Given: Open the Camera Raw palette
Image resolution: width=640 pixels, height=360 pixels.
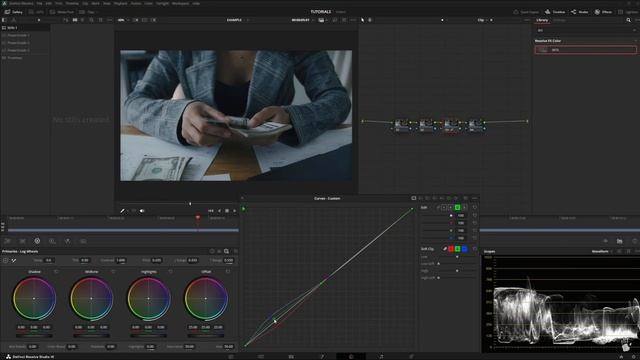Looking at the screenshot, I should 7,241.
